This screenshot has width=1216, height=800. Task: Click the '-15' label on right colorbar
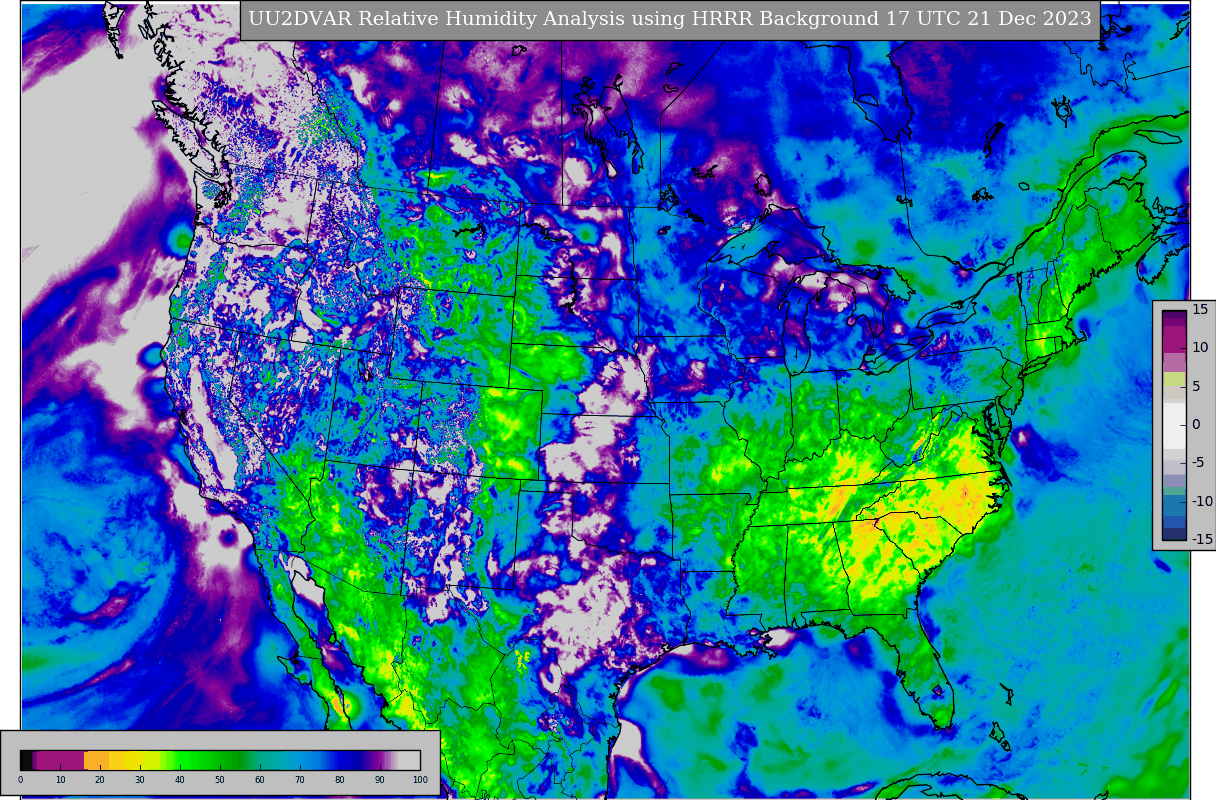[1201, 539]
